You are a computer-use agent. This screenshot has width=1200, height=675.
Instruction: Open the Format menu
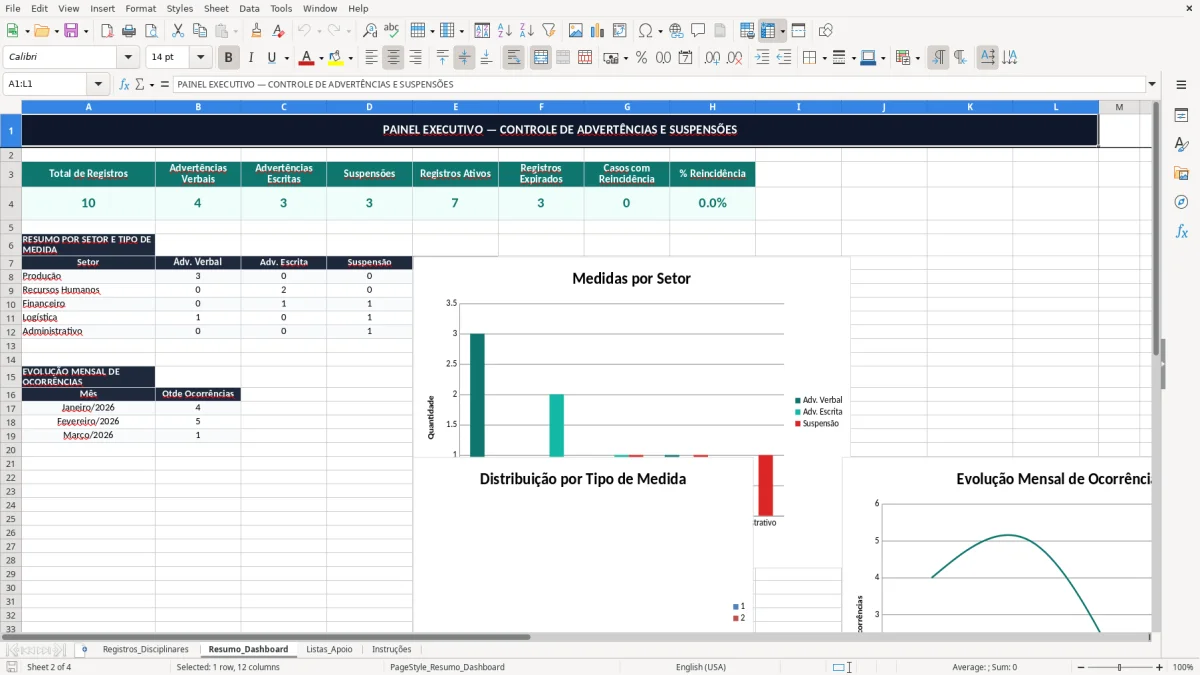click(140, 8)
